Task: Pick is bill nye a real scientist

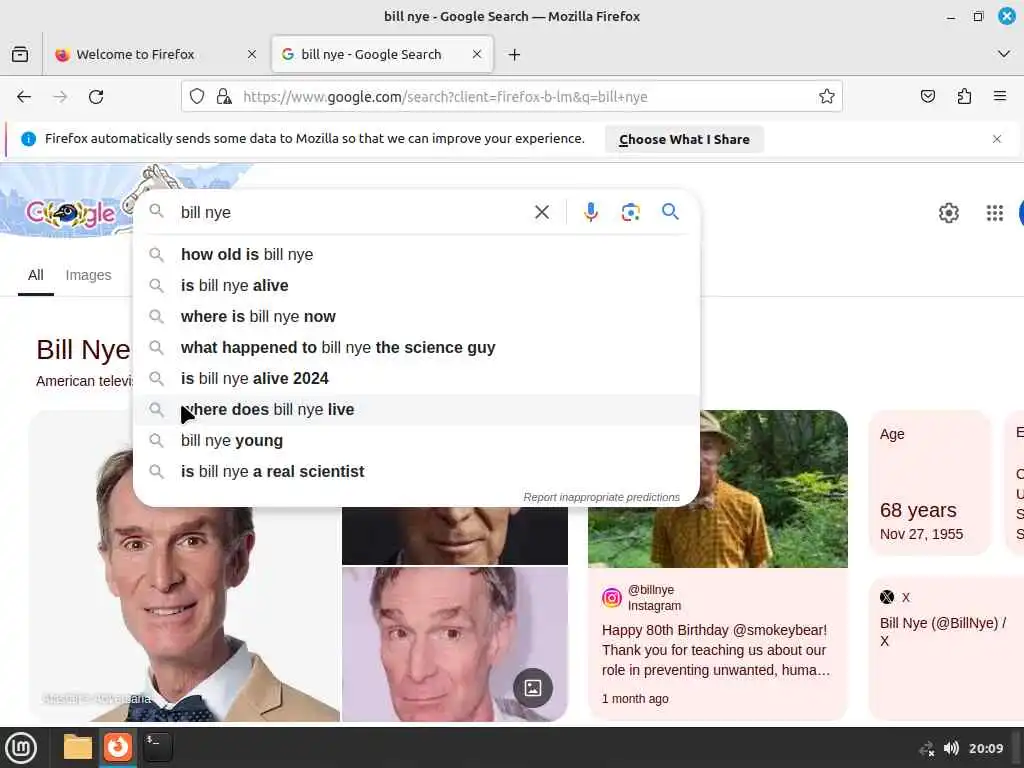Action: [416, 472]
